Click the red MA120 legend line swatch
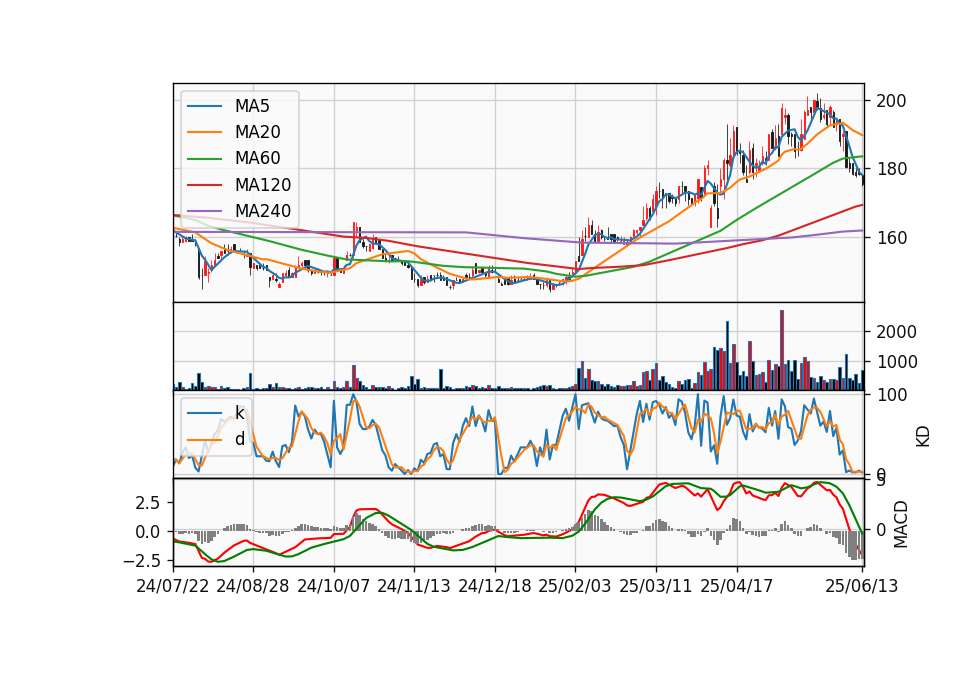The height and width of the screenshot is (690, 960). point(204,185)
